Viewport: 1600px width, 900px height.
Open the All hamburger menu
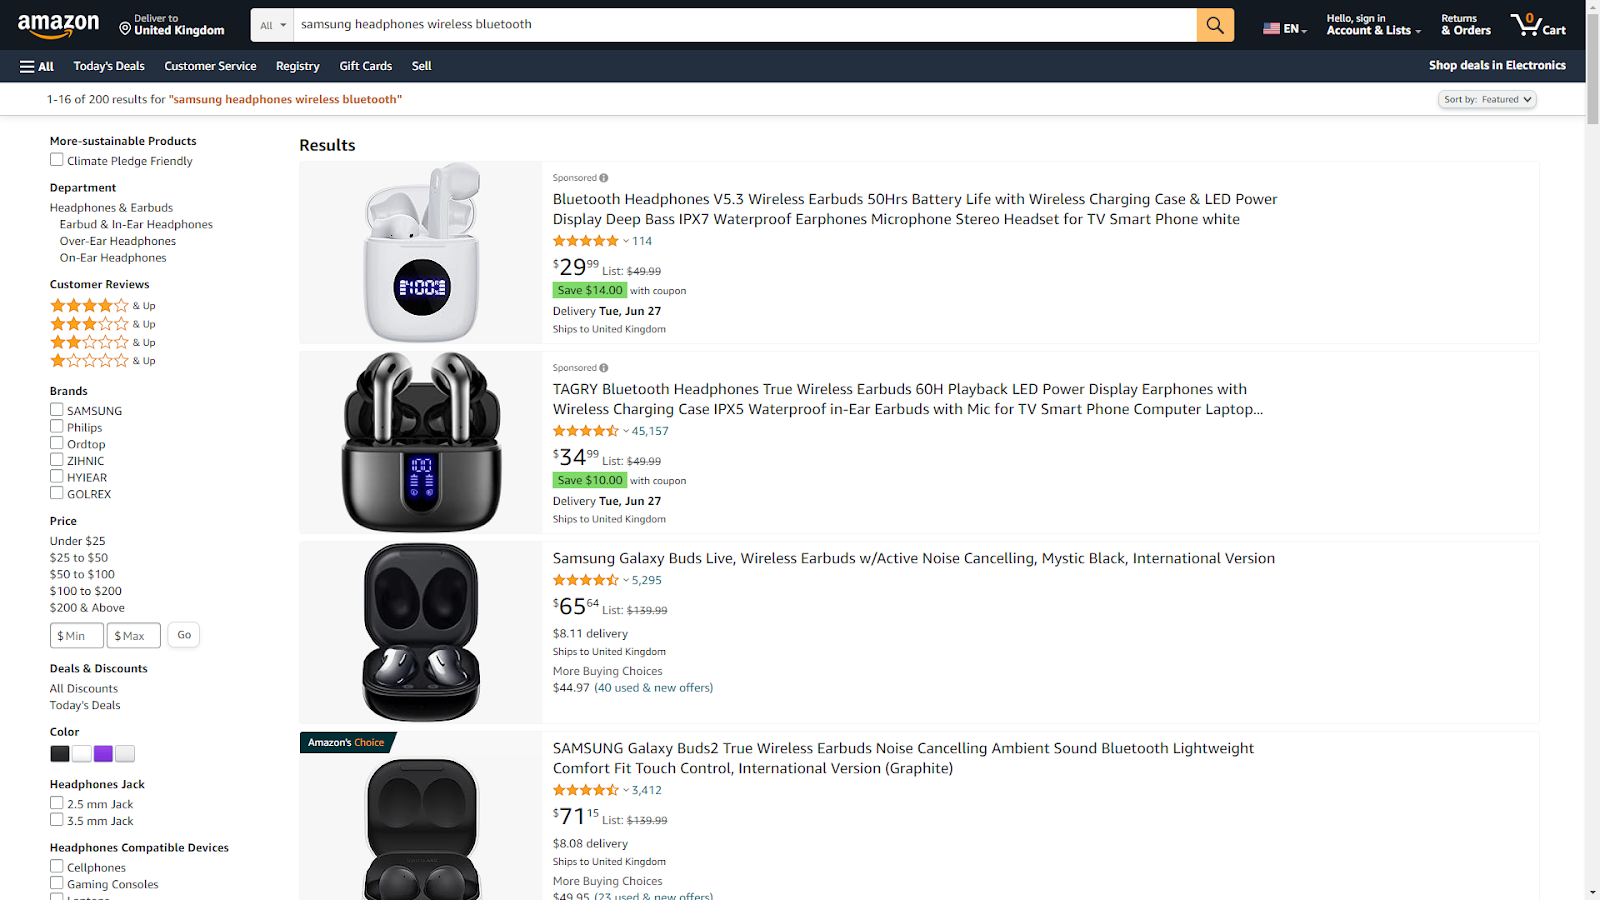coord(37,66)
